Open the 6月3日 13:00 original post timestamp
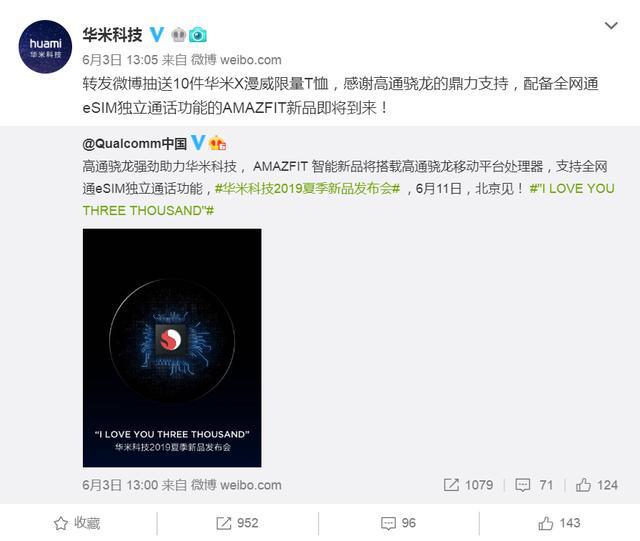Image resolution: width=640 pixels, height=541 pixels. click(x=120, y=485)
